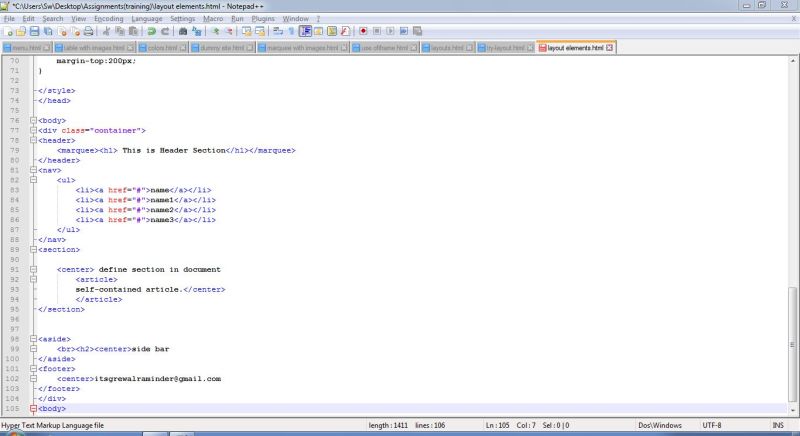Image resolution: width=800 pixels, height=436 pixels.
Task: Click the macro Playback icon
Action: click(x=390, y=32)
